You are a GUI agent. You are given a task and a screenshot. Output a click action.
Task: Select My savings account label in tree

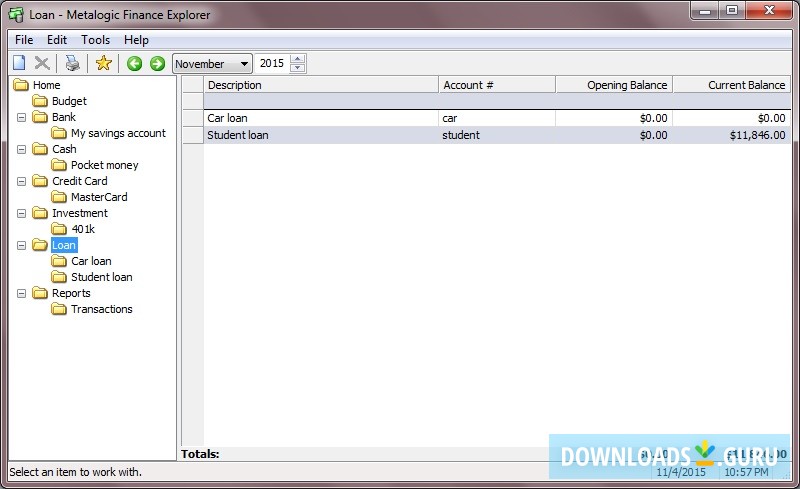pos(118,133)
